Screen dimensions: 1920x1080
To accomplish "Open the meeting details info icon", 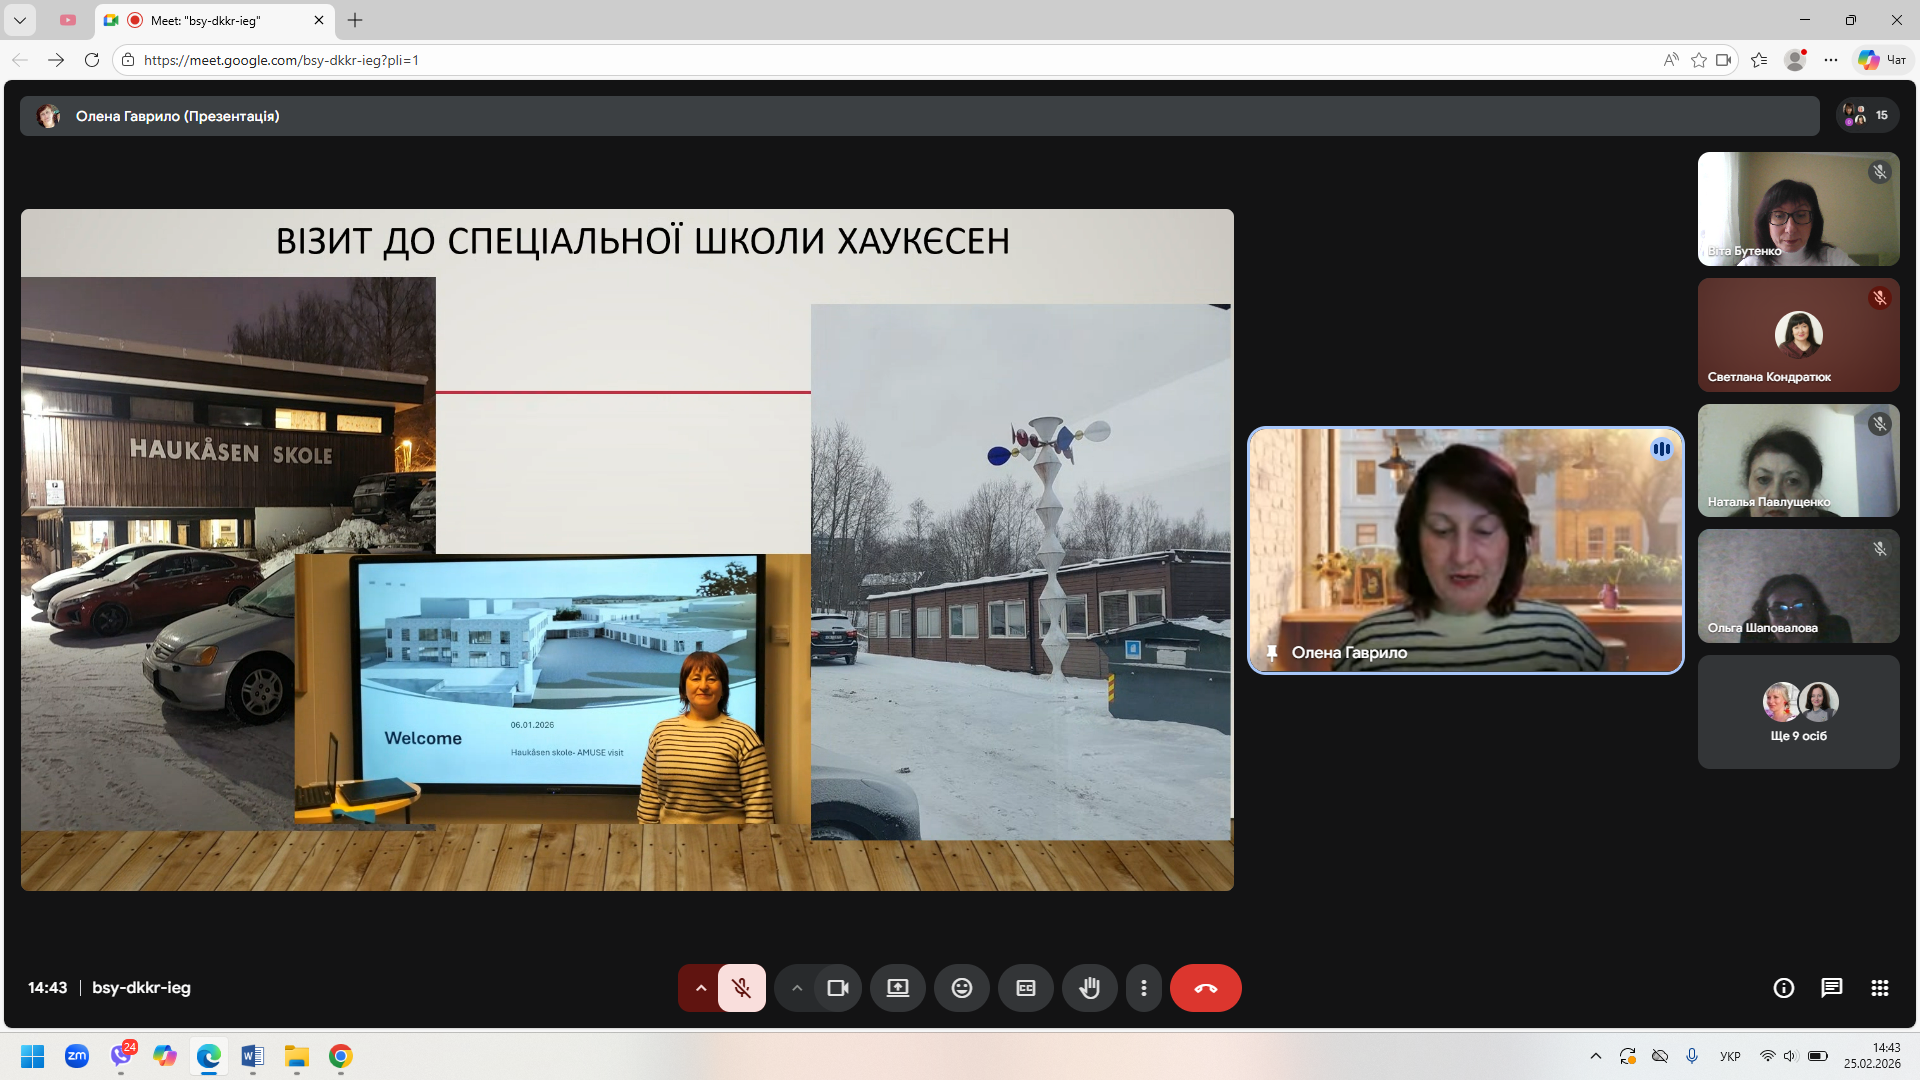I will pos(1783,988).
